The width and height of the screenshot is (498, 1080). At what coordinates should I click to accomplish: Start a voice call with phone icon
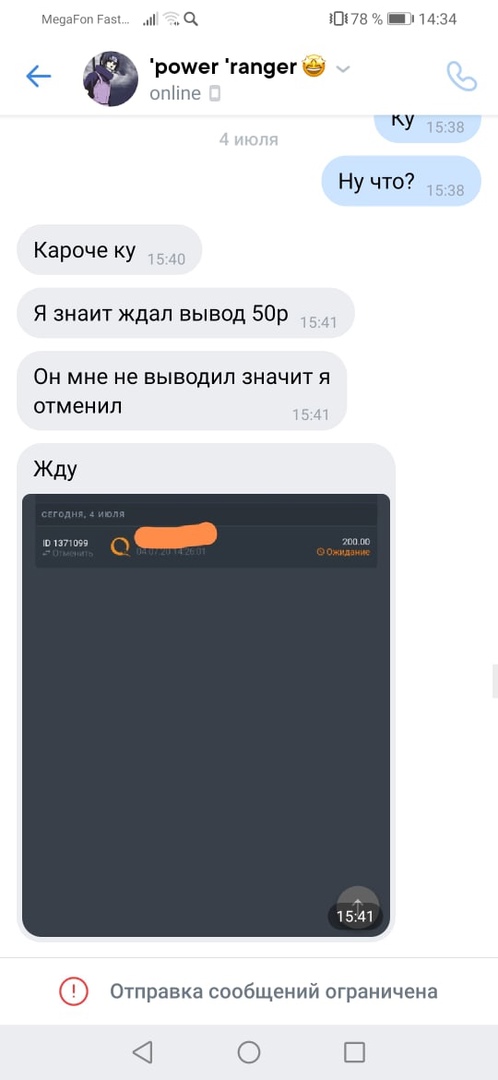pyautogui.click(x=461, y=76)
